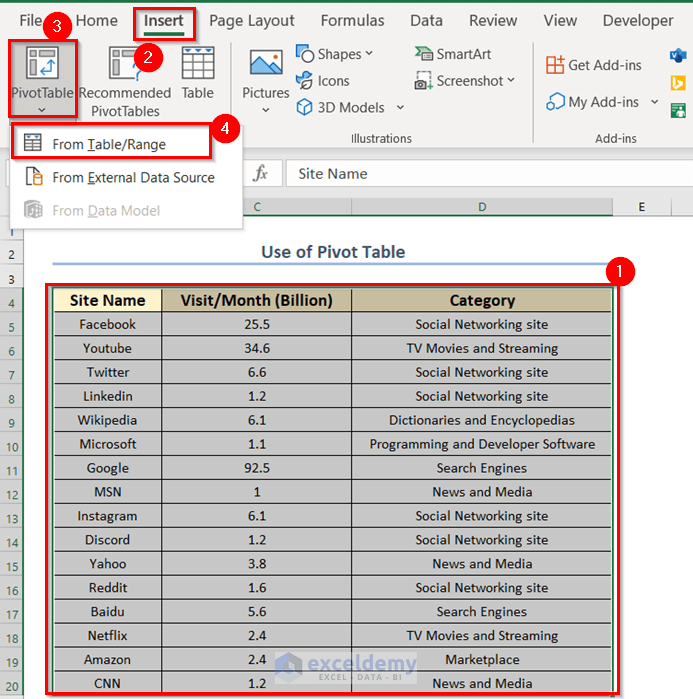The image size is (693, 699).
Task: Open the 3D Models dropdown arrow
Action: tap(400, 108)
